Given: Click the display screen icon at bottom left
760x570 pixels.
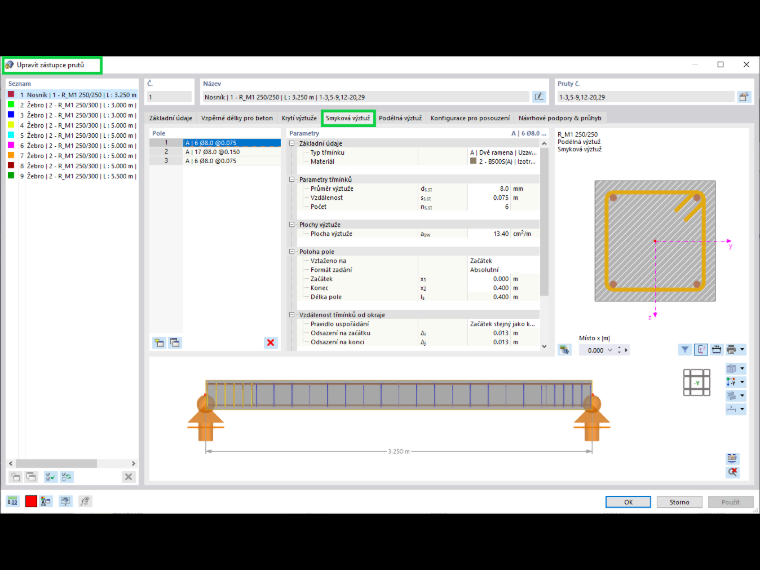Looking at the screenshot, I should click(x=65, y=501).
